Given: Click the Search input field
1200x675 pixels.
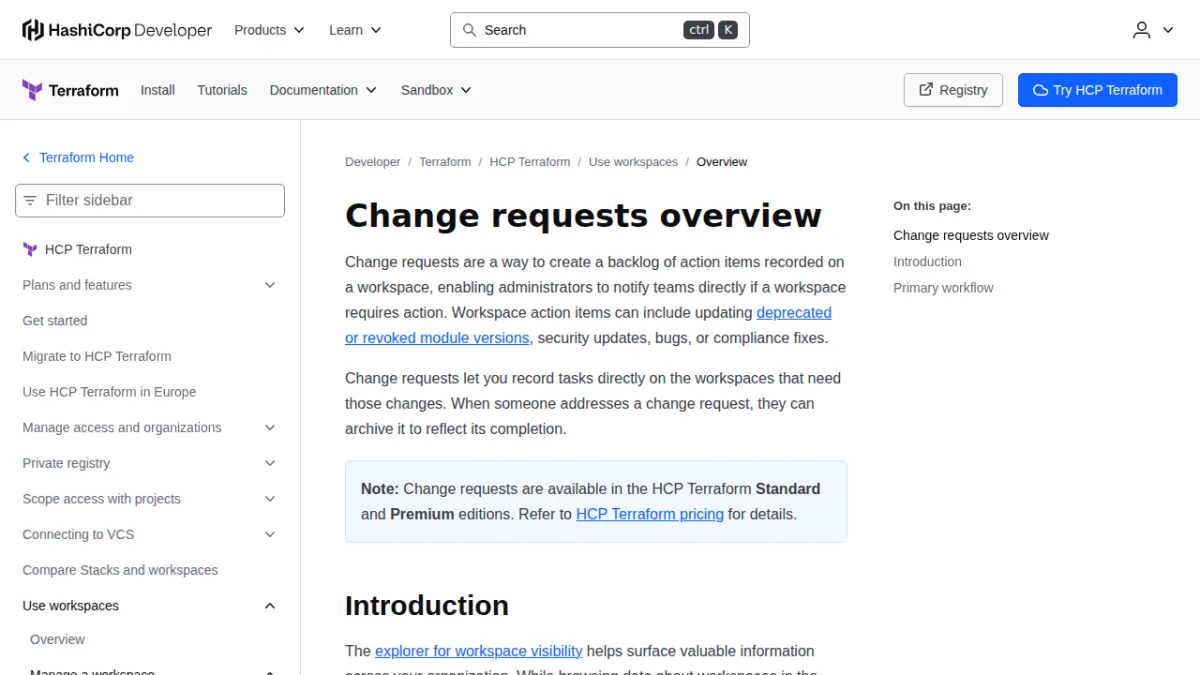Looking at the screenshot, I should point(600,30).
